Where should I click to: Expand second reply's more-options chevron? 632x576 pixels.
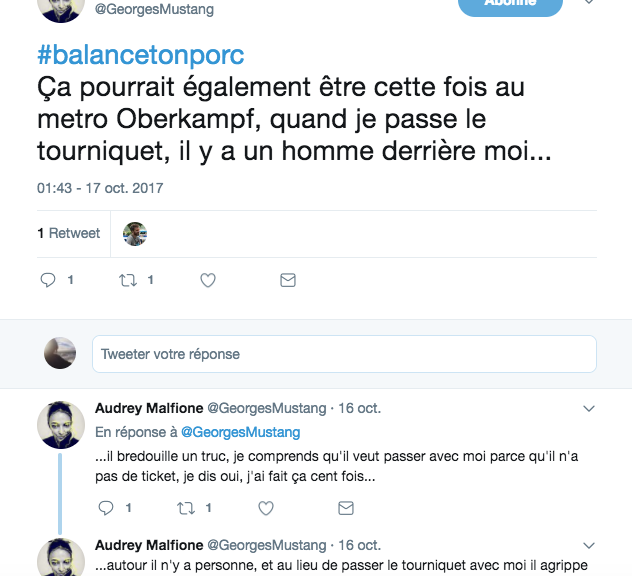[x=589, y=545]
